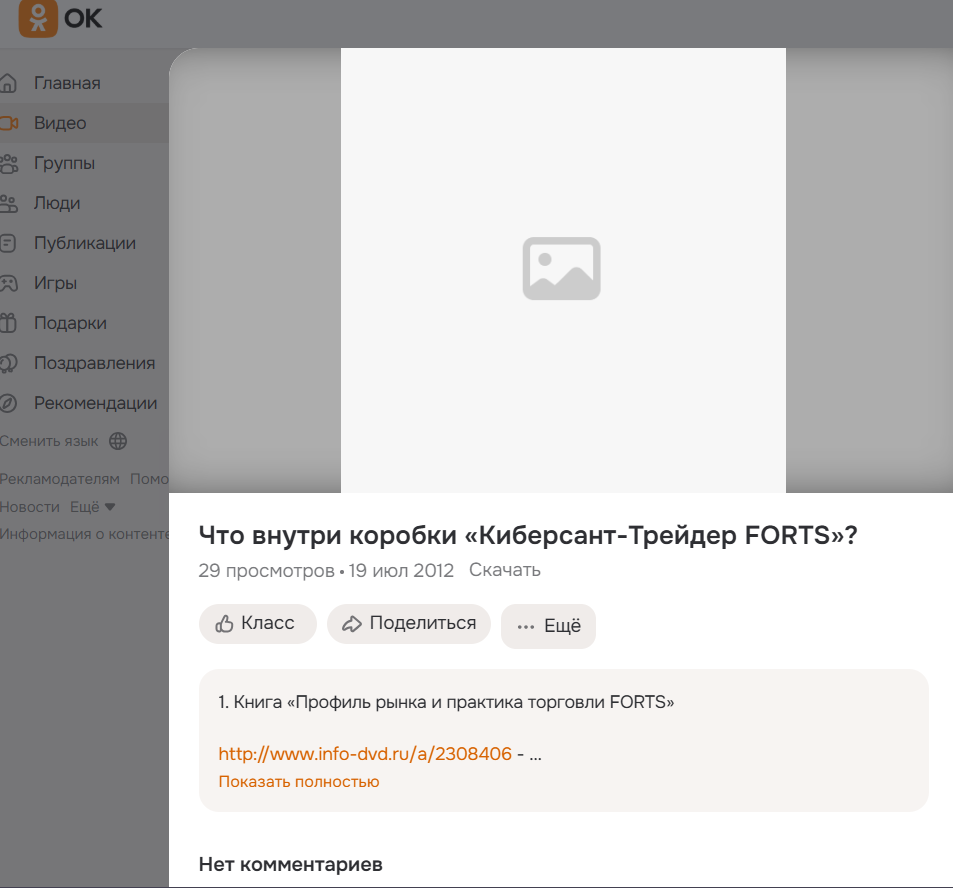Click the video camera icon beside Видео
Viewport: 953px width, 888px height.
click(9, 123)
